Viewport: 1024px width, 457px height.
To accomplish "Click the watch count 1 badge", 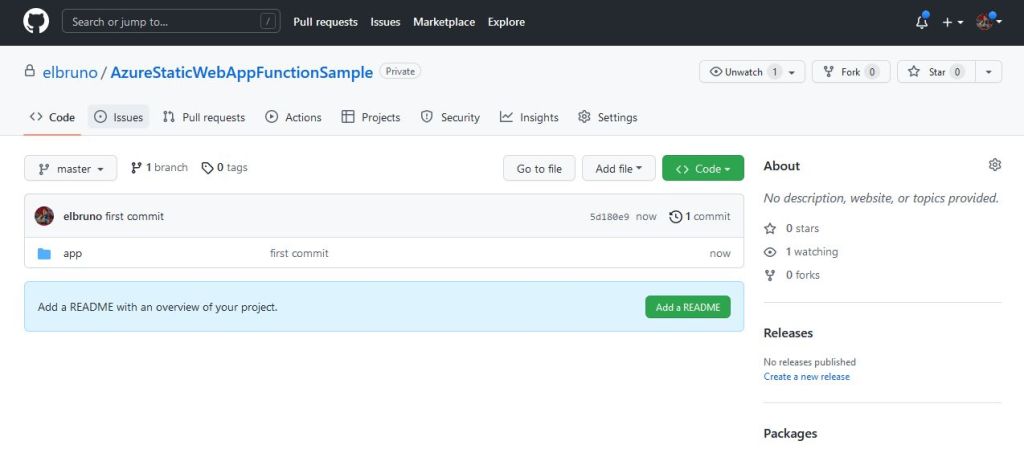I will point(775,72).
